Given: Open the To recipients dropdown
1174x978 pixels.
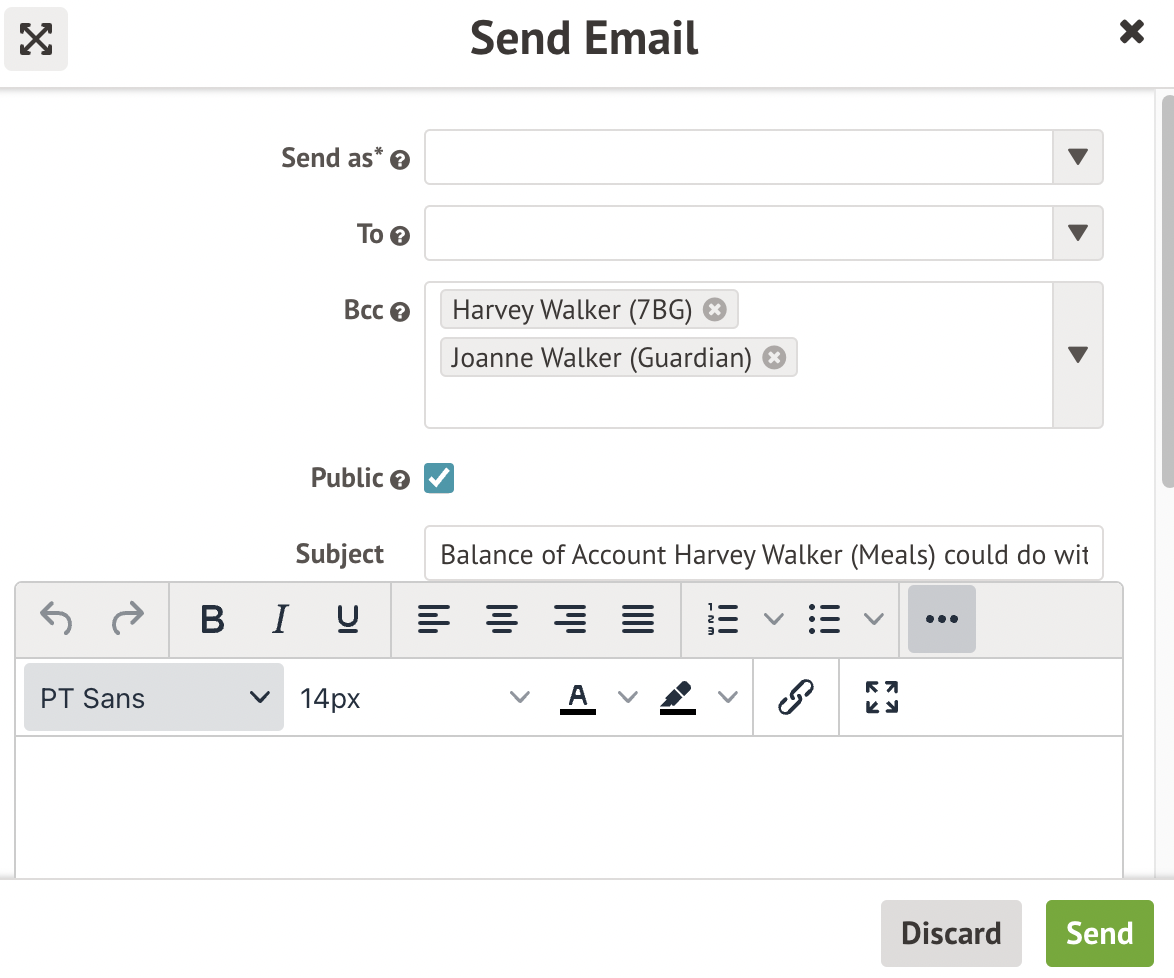Looking at the screenshot, I should [1077, 233].
